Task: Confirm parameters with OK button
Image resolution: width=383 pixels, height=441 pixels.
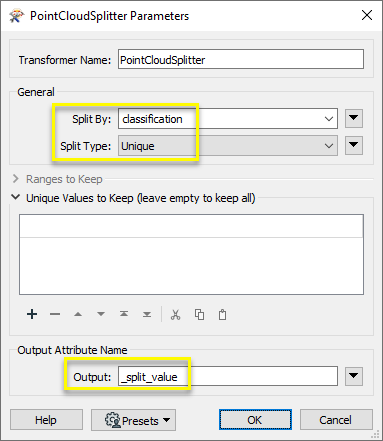Action: tap(255, 420)
